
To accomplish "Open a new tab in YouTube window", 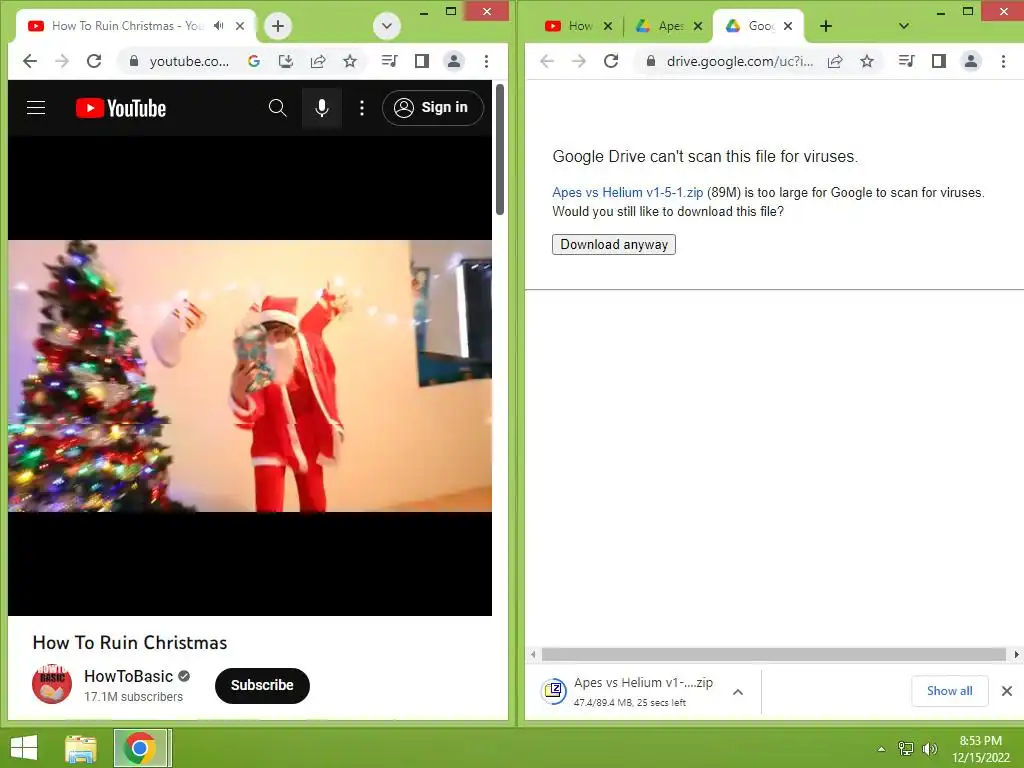I will 278,26.
